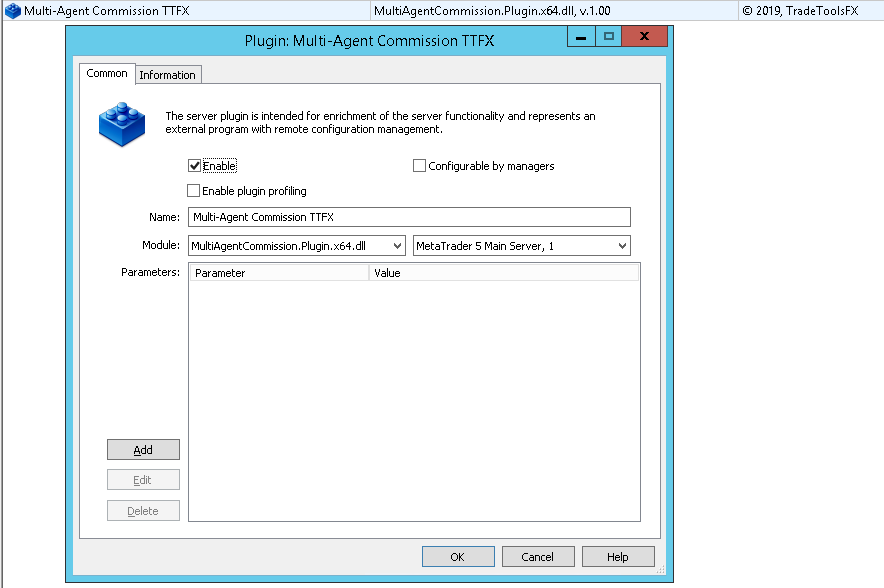884x588 pixels.
Task: Click into the Name input field
Action: pyautogui.click(x=409, y=217)
